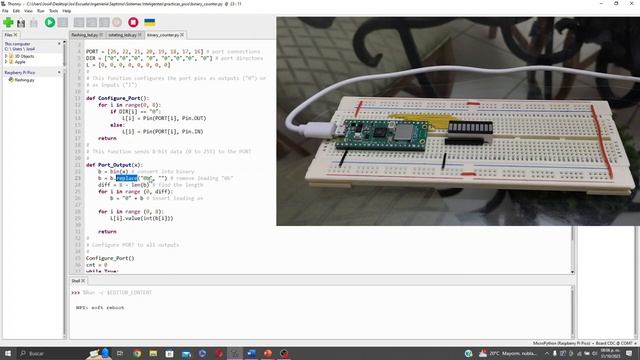Stop the backend with red stop icon

pos(133,22)
